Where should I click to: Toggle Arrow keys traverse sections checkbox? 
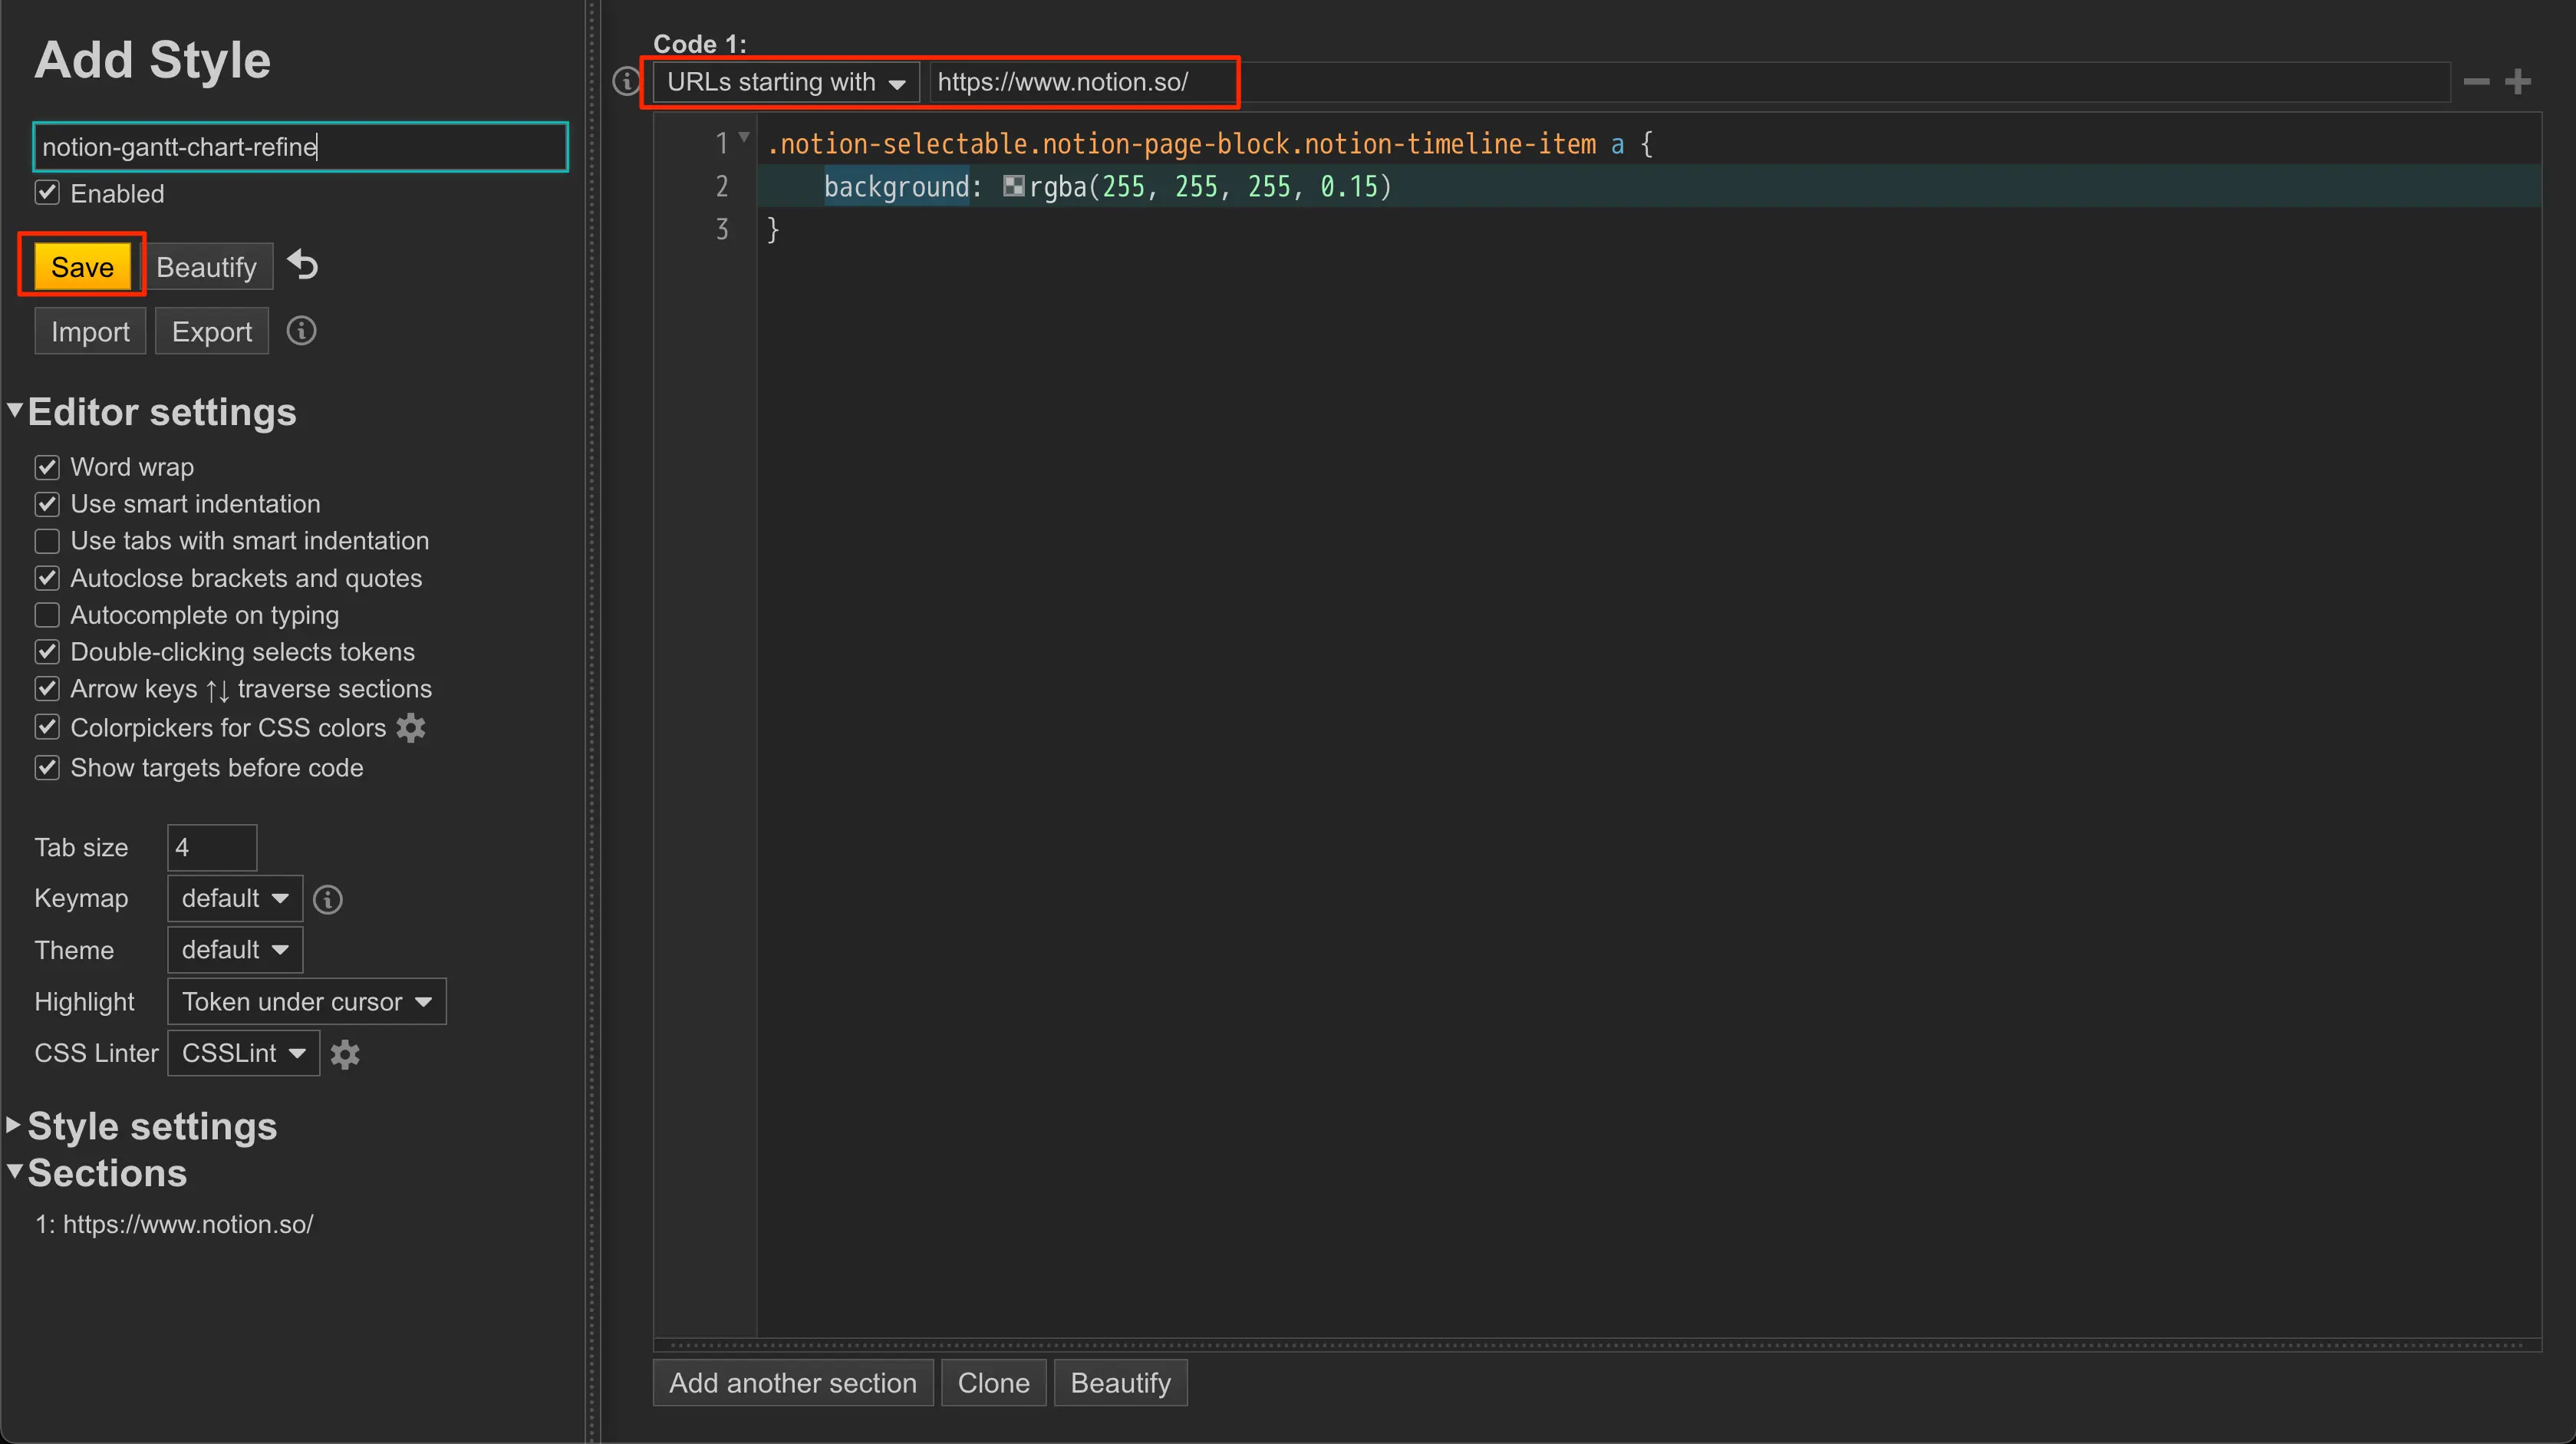(47, 689)
